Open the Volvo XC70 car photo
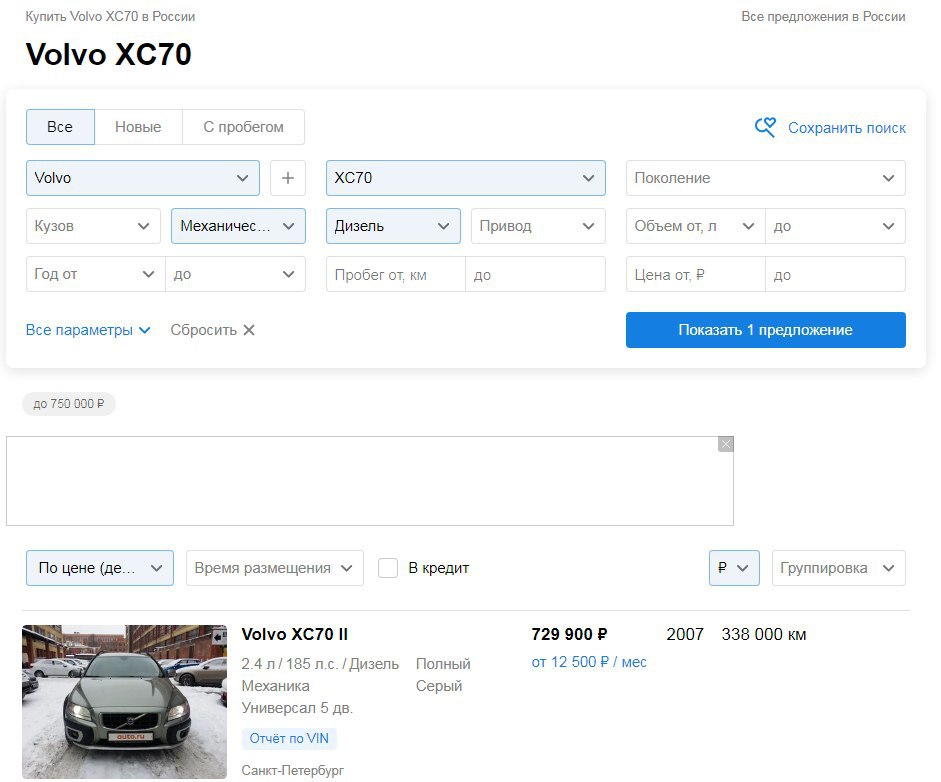Viewport: 941px width, 782px height. 124,702
